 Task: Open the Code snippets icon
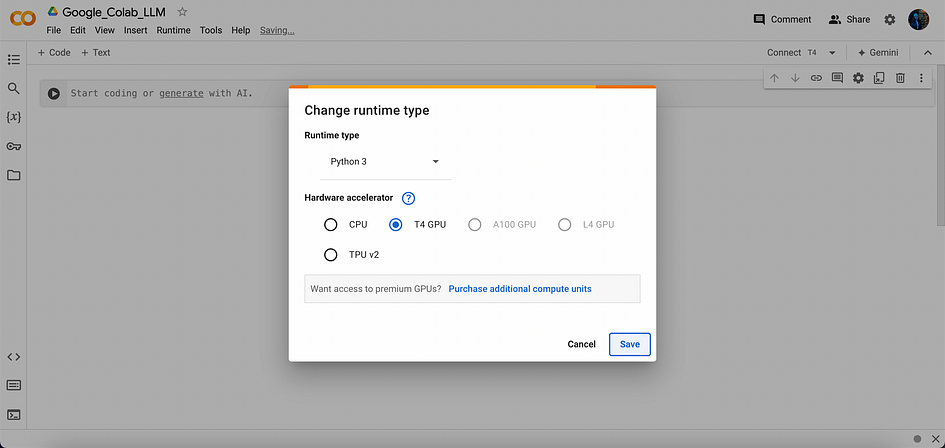click(13, 357)
